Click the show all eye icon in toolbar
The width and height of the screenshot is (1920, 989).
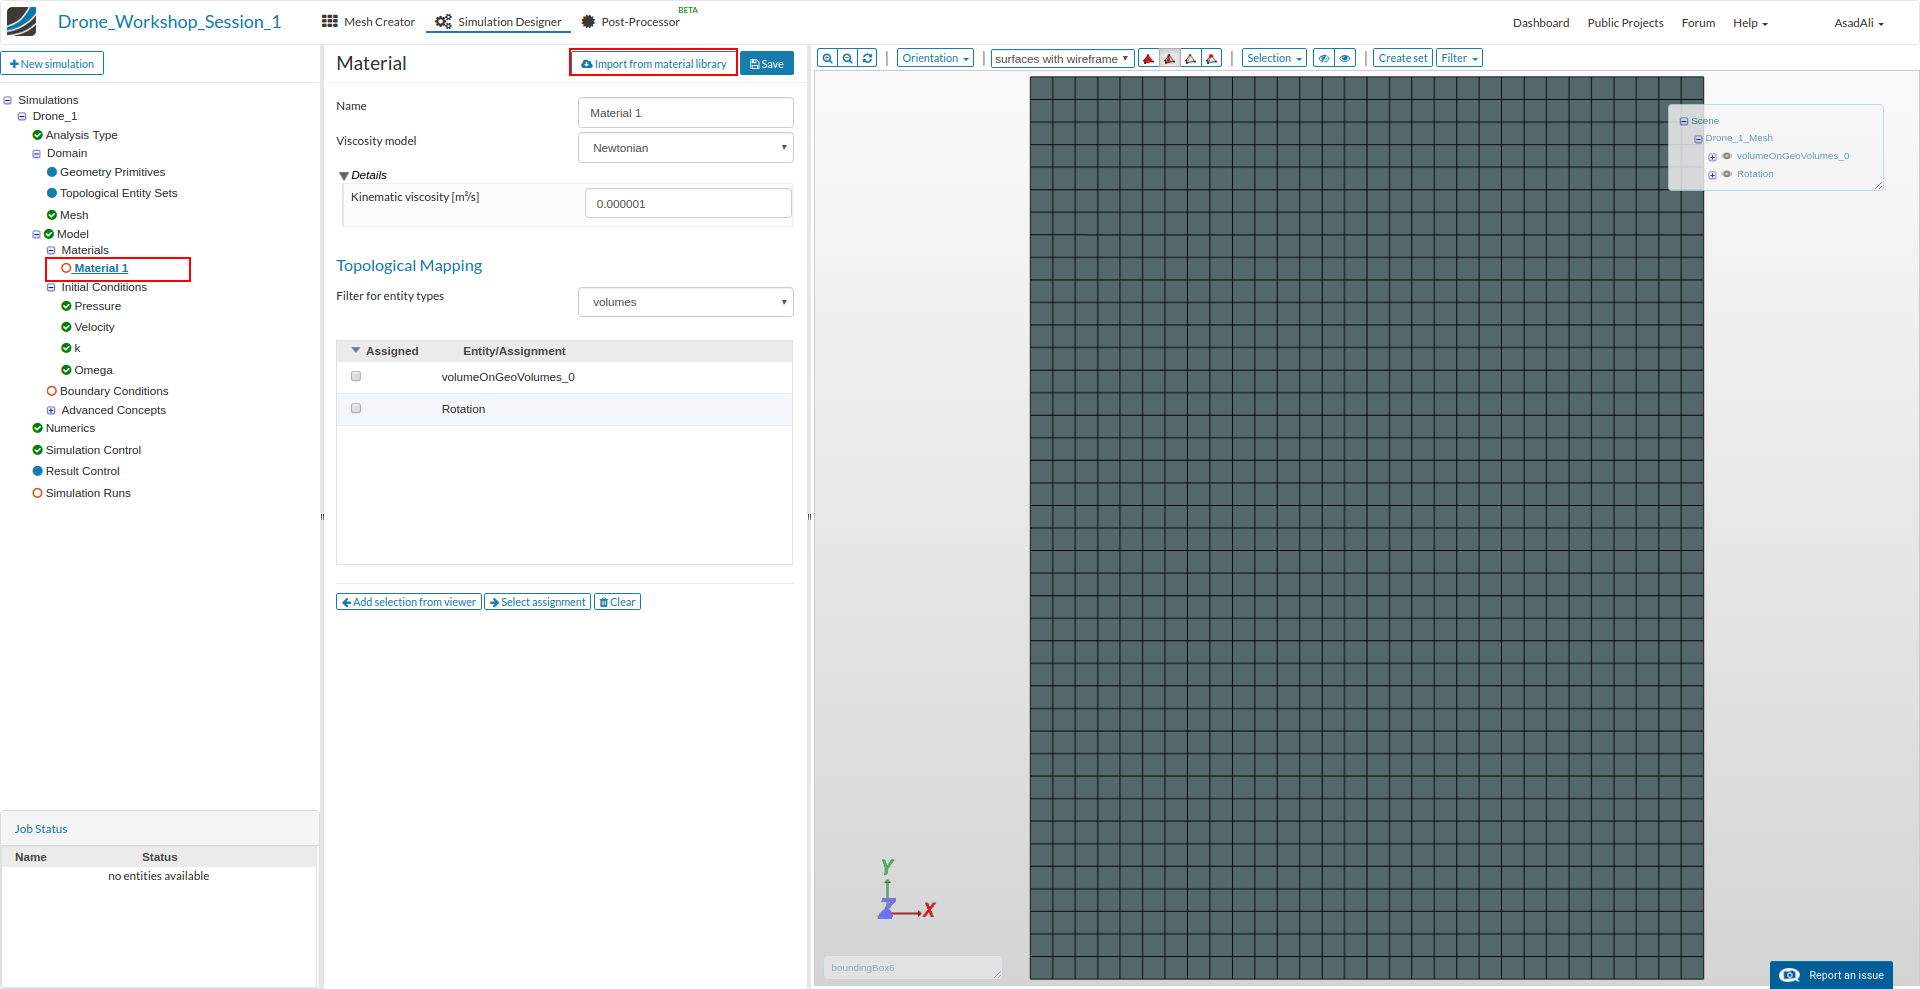1345,58
